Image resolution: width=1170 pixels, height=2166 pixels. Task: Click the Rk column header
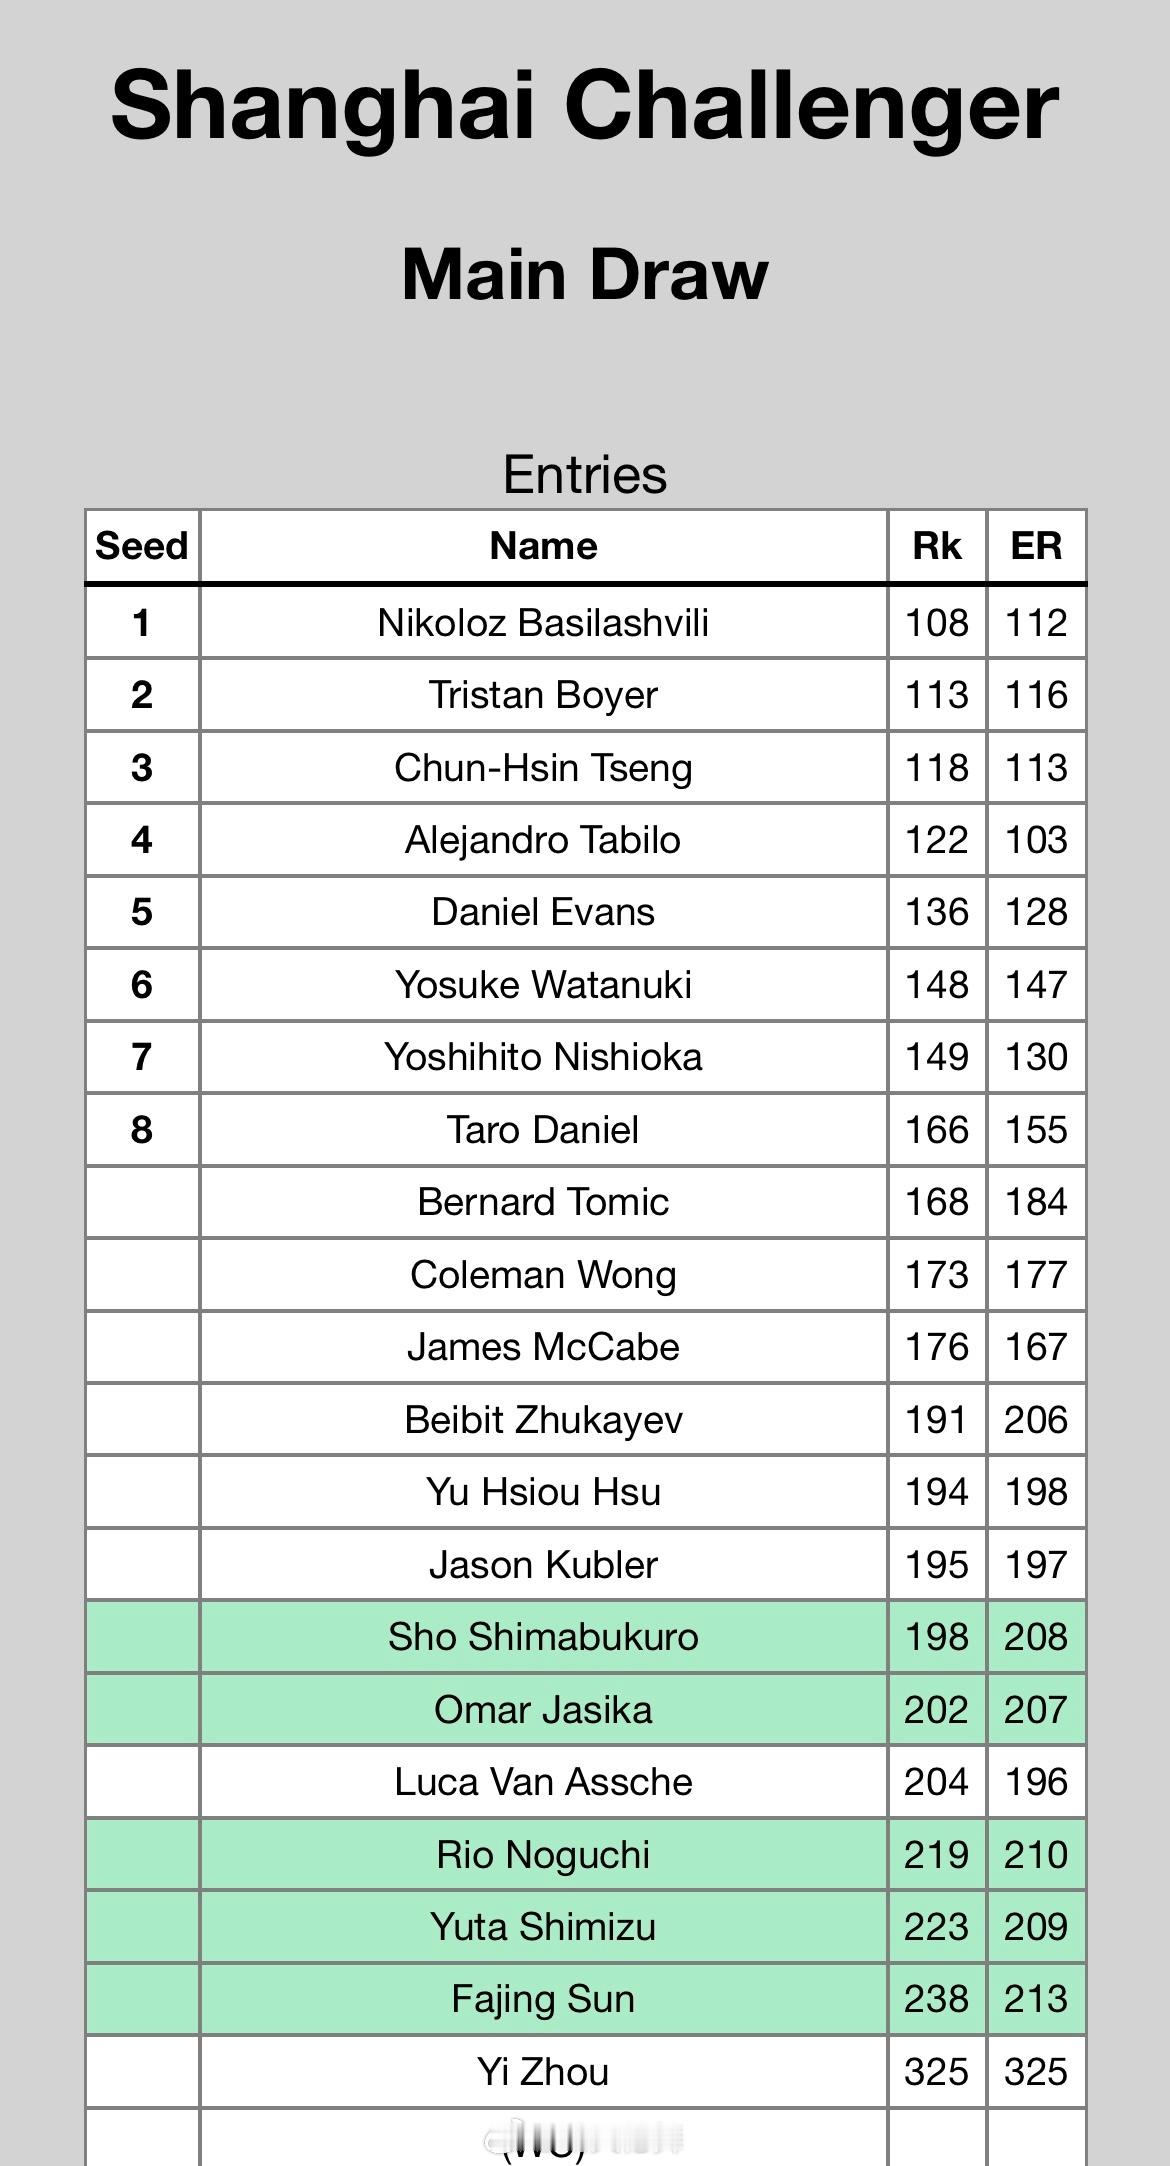coord(937,546)
